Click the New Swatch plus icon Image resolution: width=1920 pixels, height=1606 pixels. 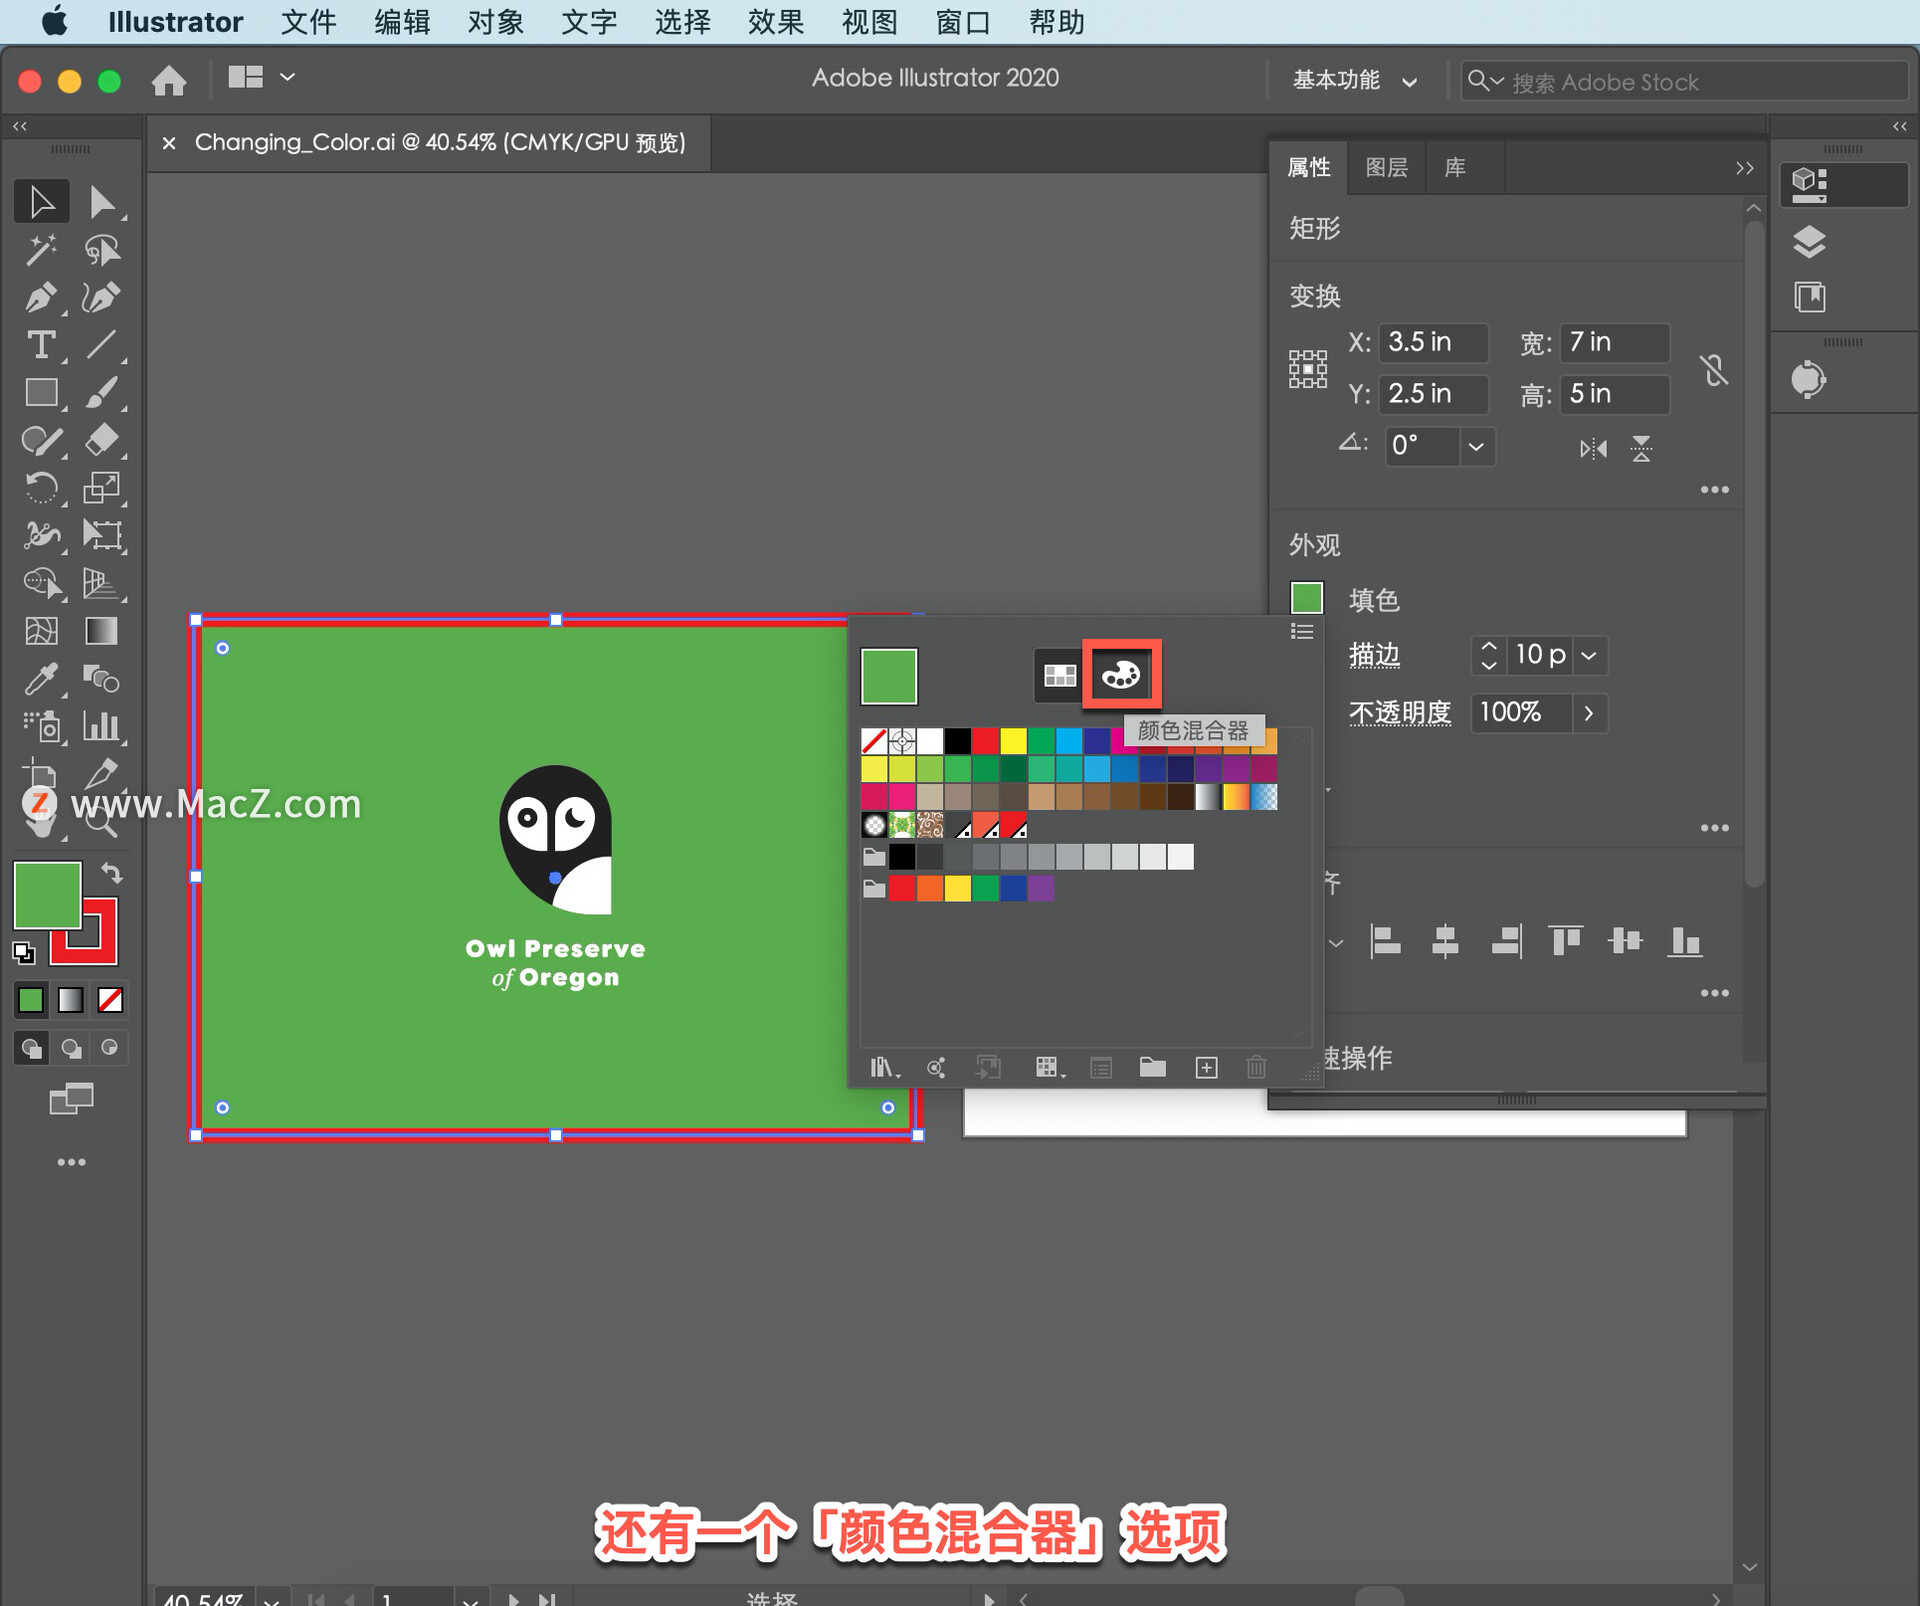click(1206, 1068)
